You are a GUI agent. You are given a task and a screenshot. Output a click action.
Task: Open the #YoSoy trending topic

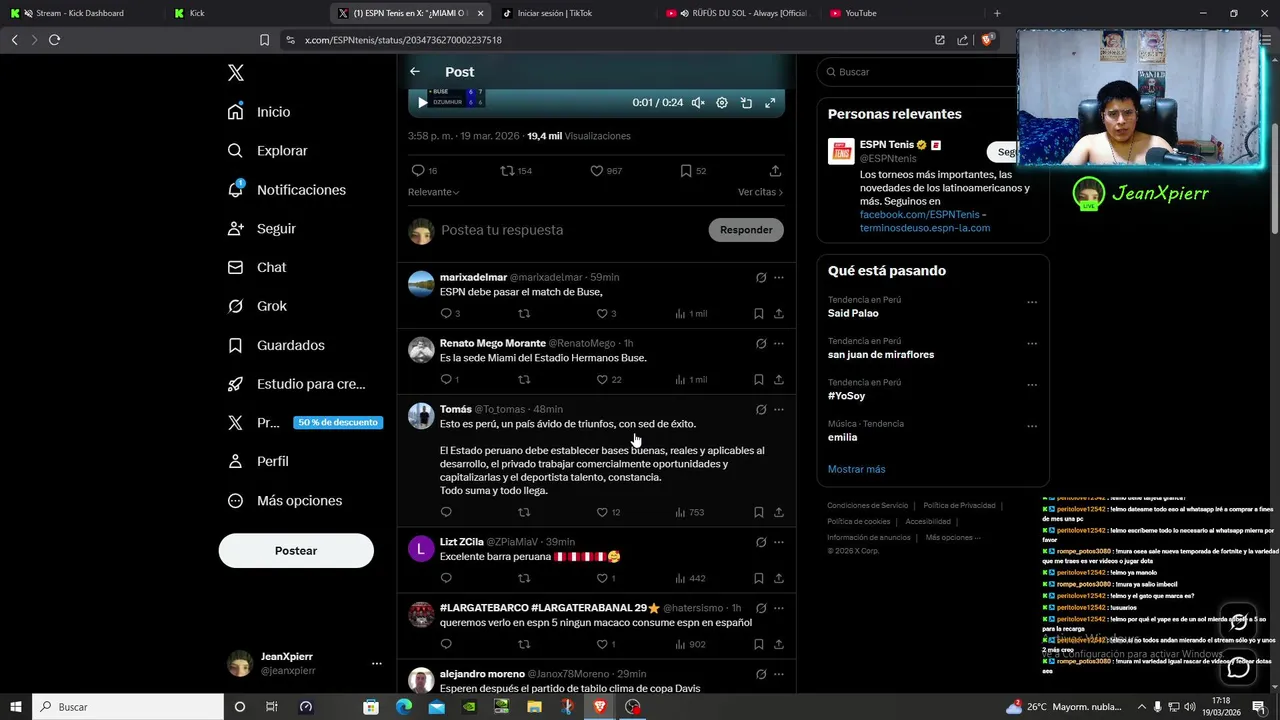(846, 396)
